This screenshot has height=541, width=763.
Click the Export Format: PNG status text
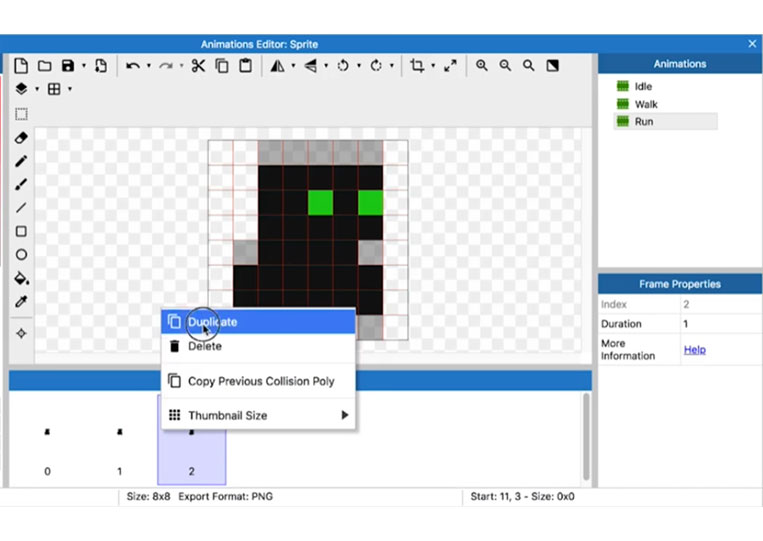tap(225, 497)
